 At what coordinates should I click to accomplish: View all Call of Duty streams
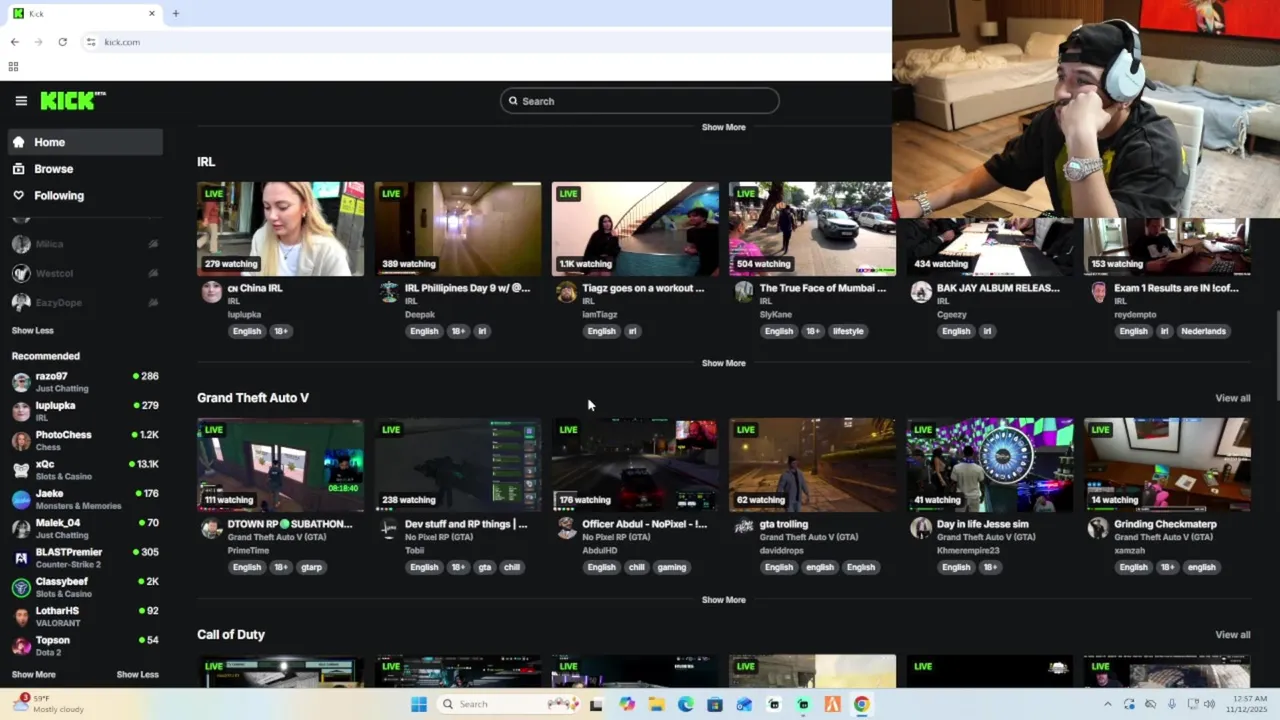click(1233, 635)
